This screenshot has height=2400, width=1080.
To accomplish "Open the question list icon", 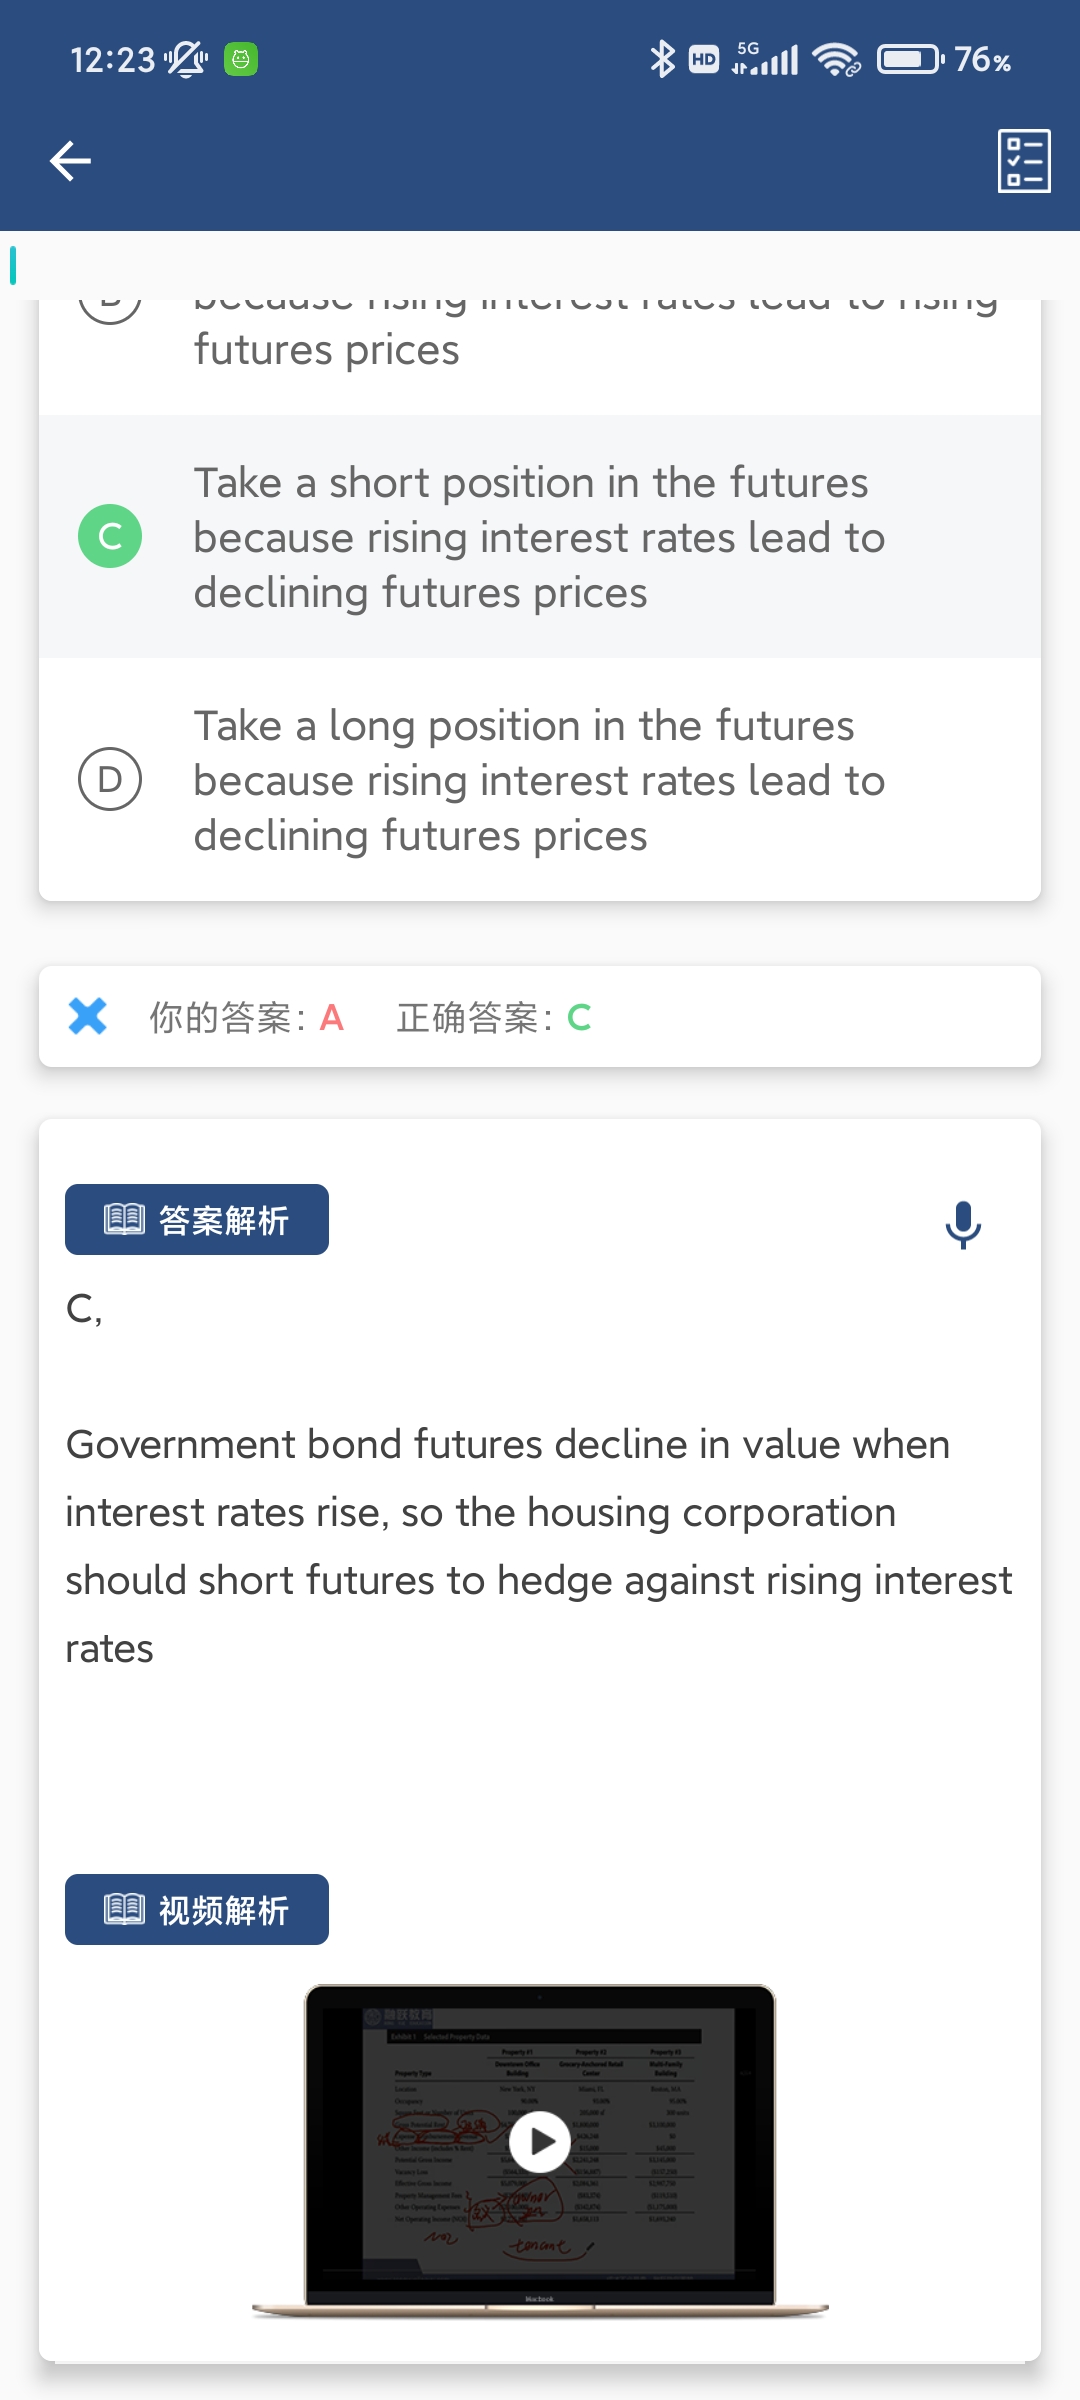I will 1024,160.
